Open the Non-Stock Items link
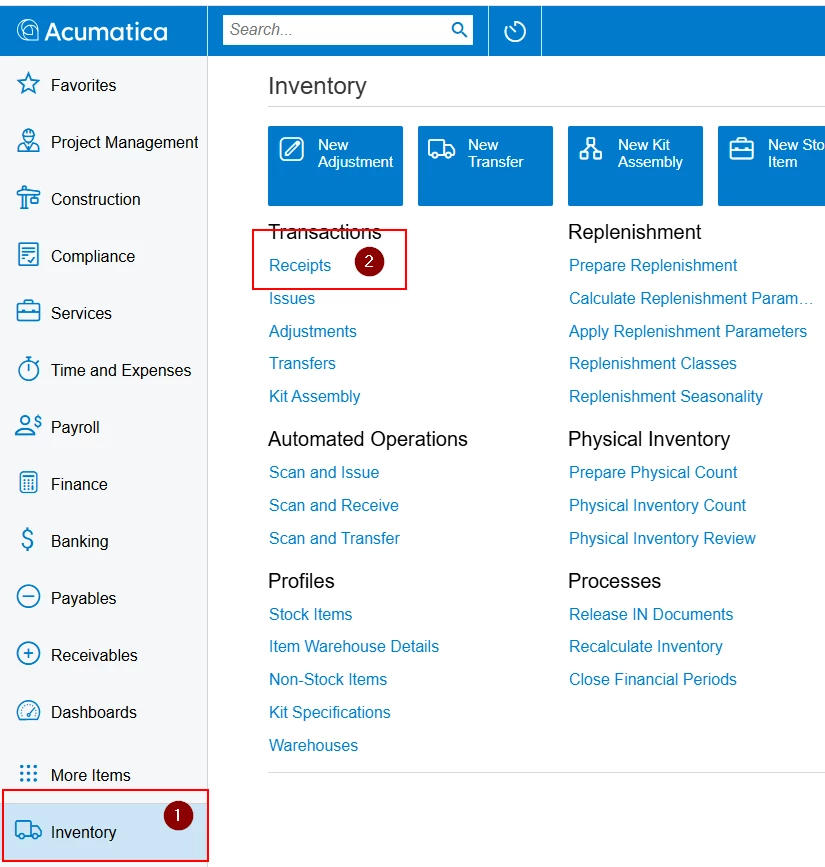 coord(328,680)
